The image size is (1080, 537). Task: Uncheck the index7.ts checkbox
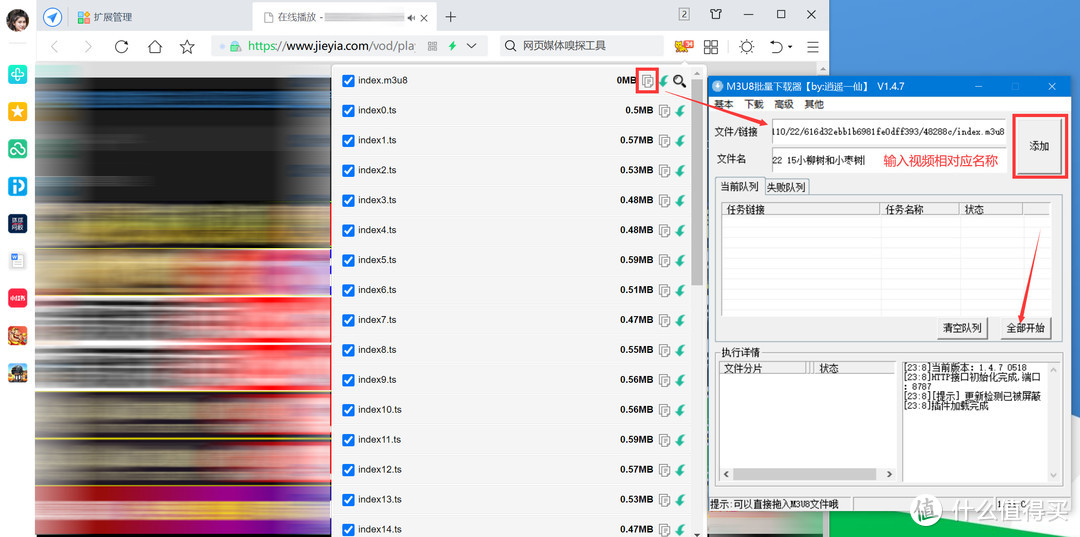point(348,320)
